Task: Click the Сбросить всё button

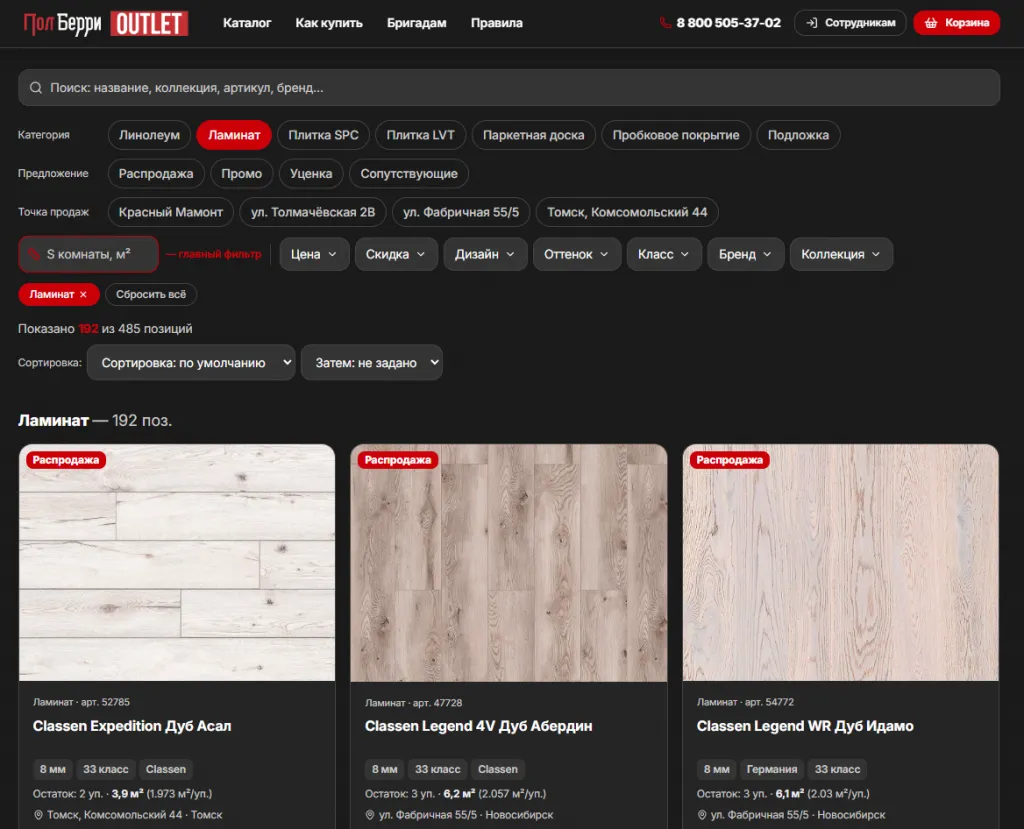Action: pyautogui.click(x=151, y=295)
